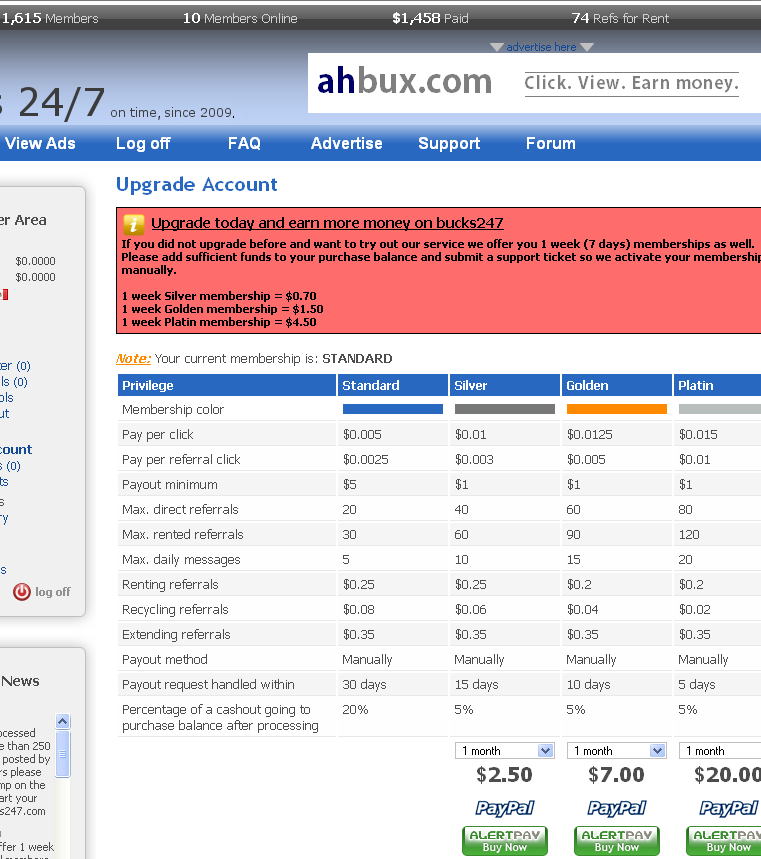Click the AlertPay Buy Now button for Golden
Image resolution: width=761 pixels, height=859 pixels.
616,841
